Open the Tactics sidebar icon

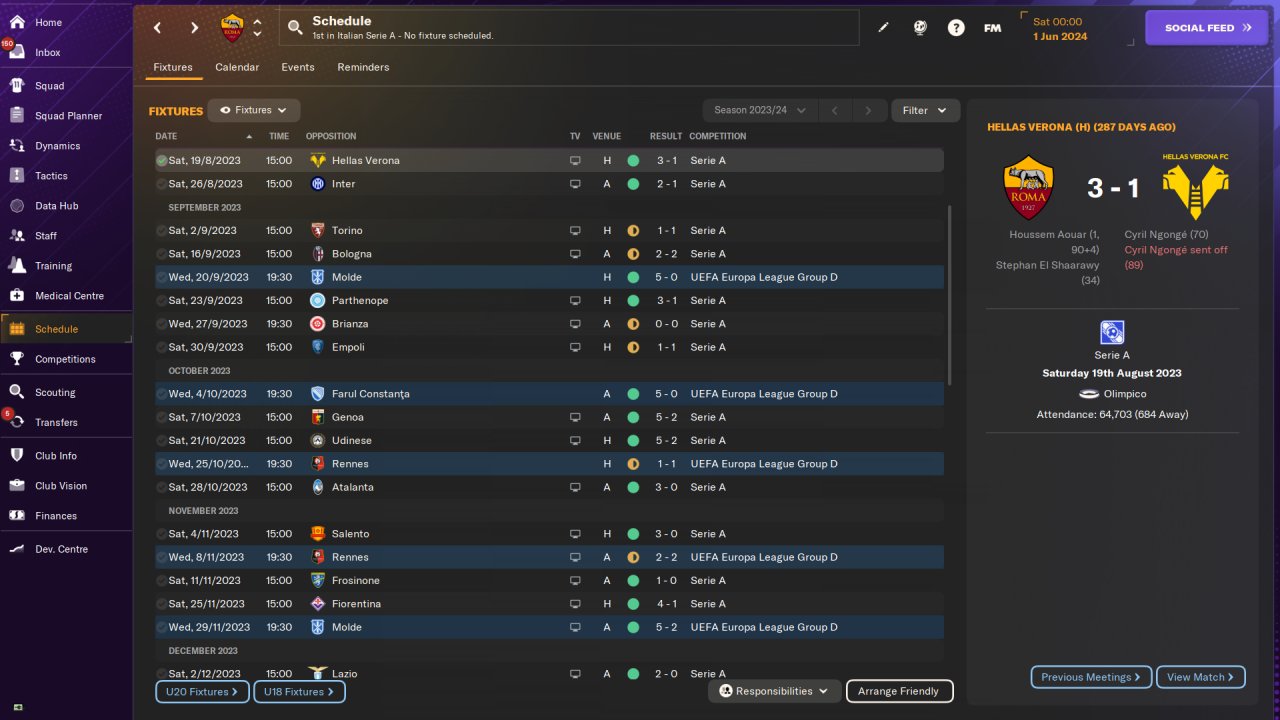point(17,176)
